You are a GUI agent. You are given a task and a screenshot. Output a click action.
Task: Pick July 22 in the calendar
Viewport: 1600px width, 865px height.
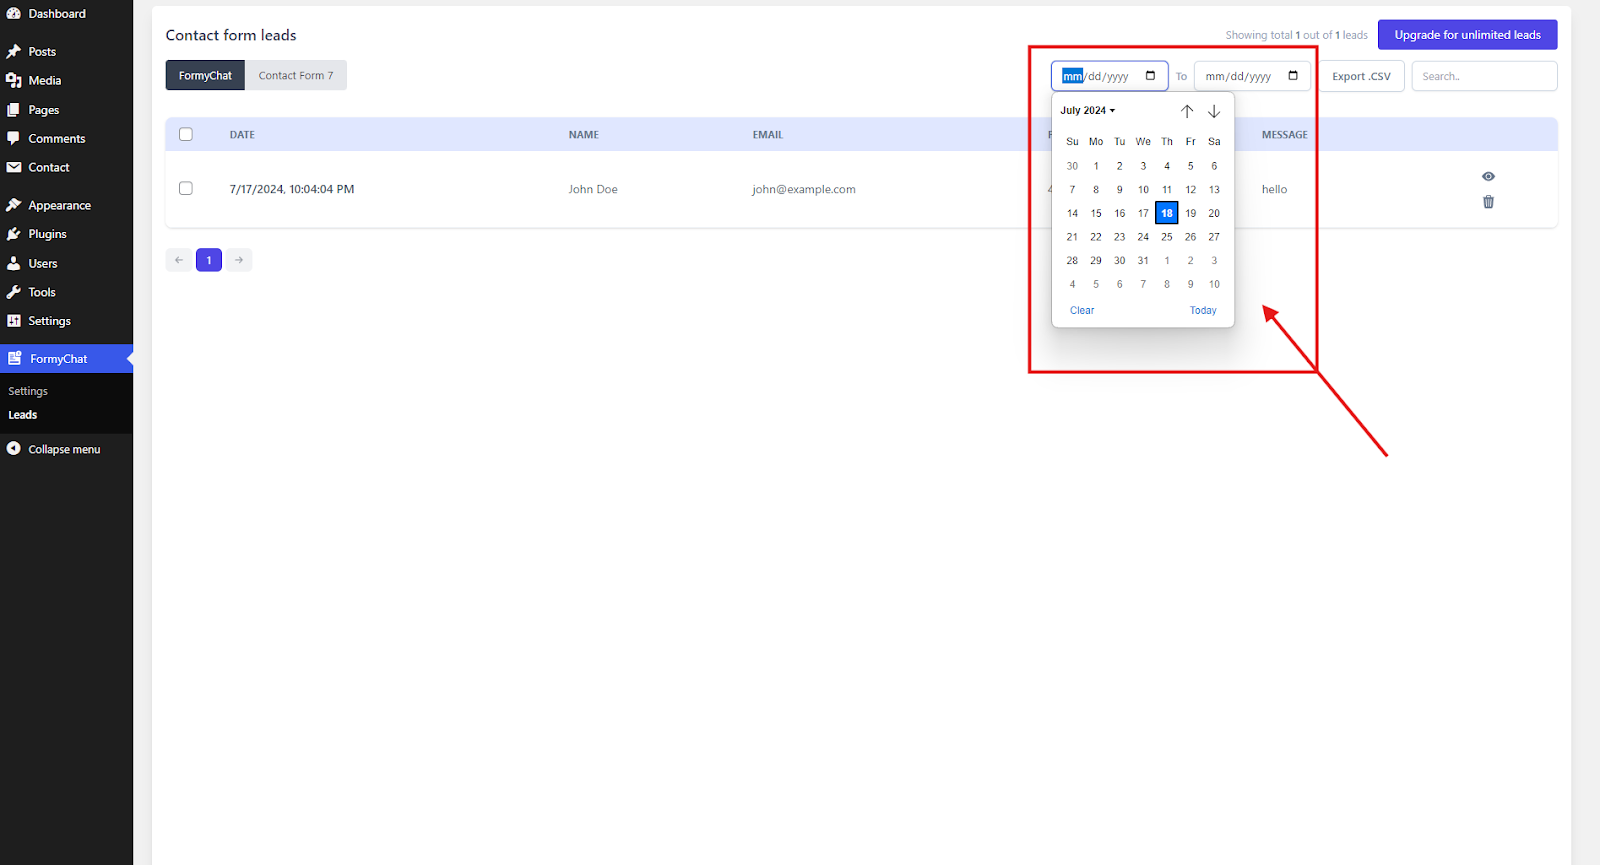tap(1096, 238)
